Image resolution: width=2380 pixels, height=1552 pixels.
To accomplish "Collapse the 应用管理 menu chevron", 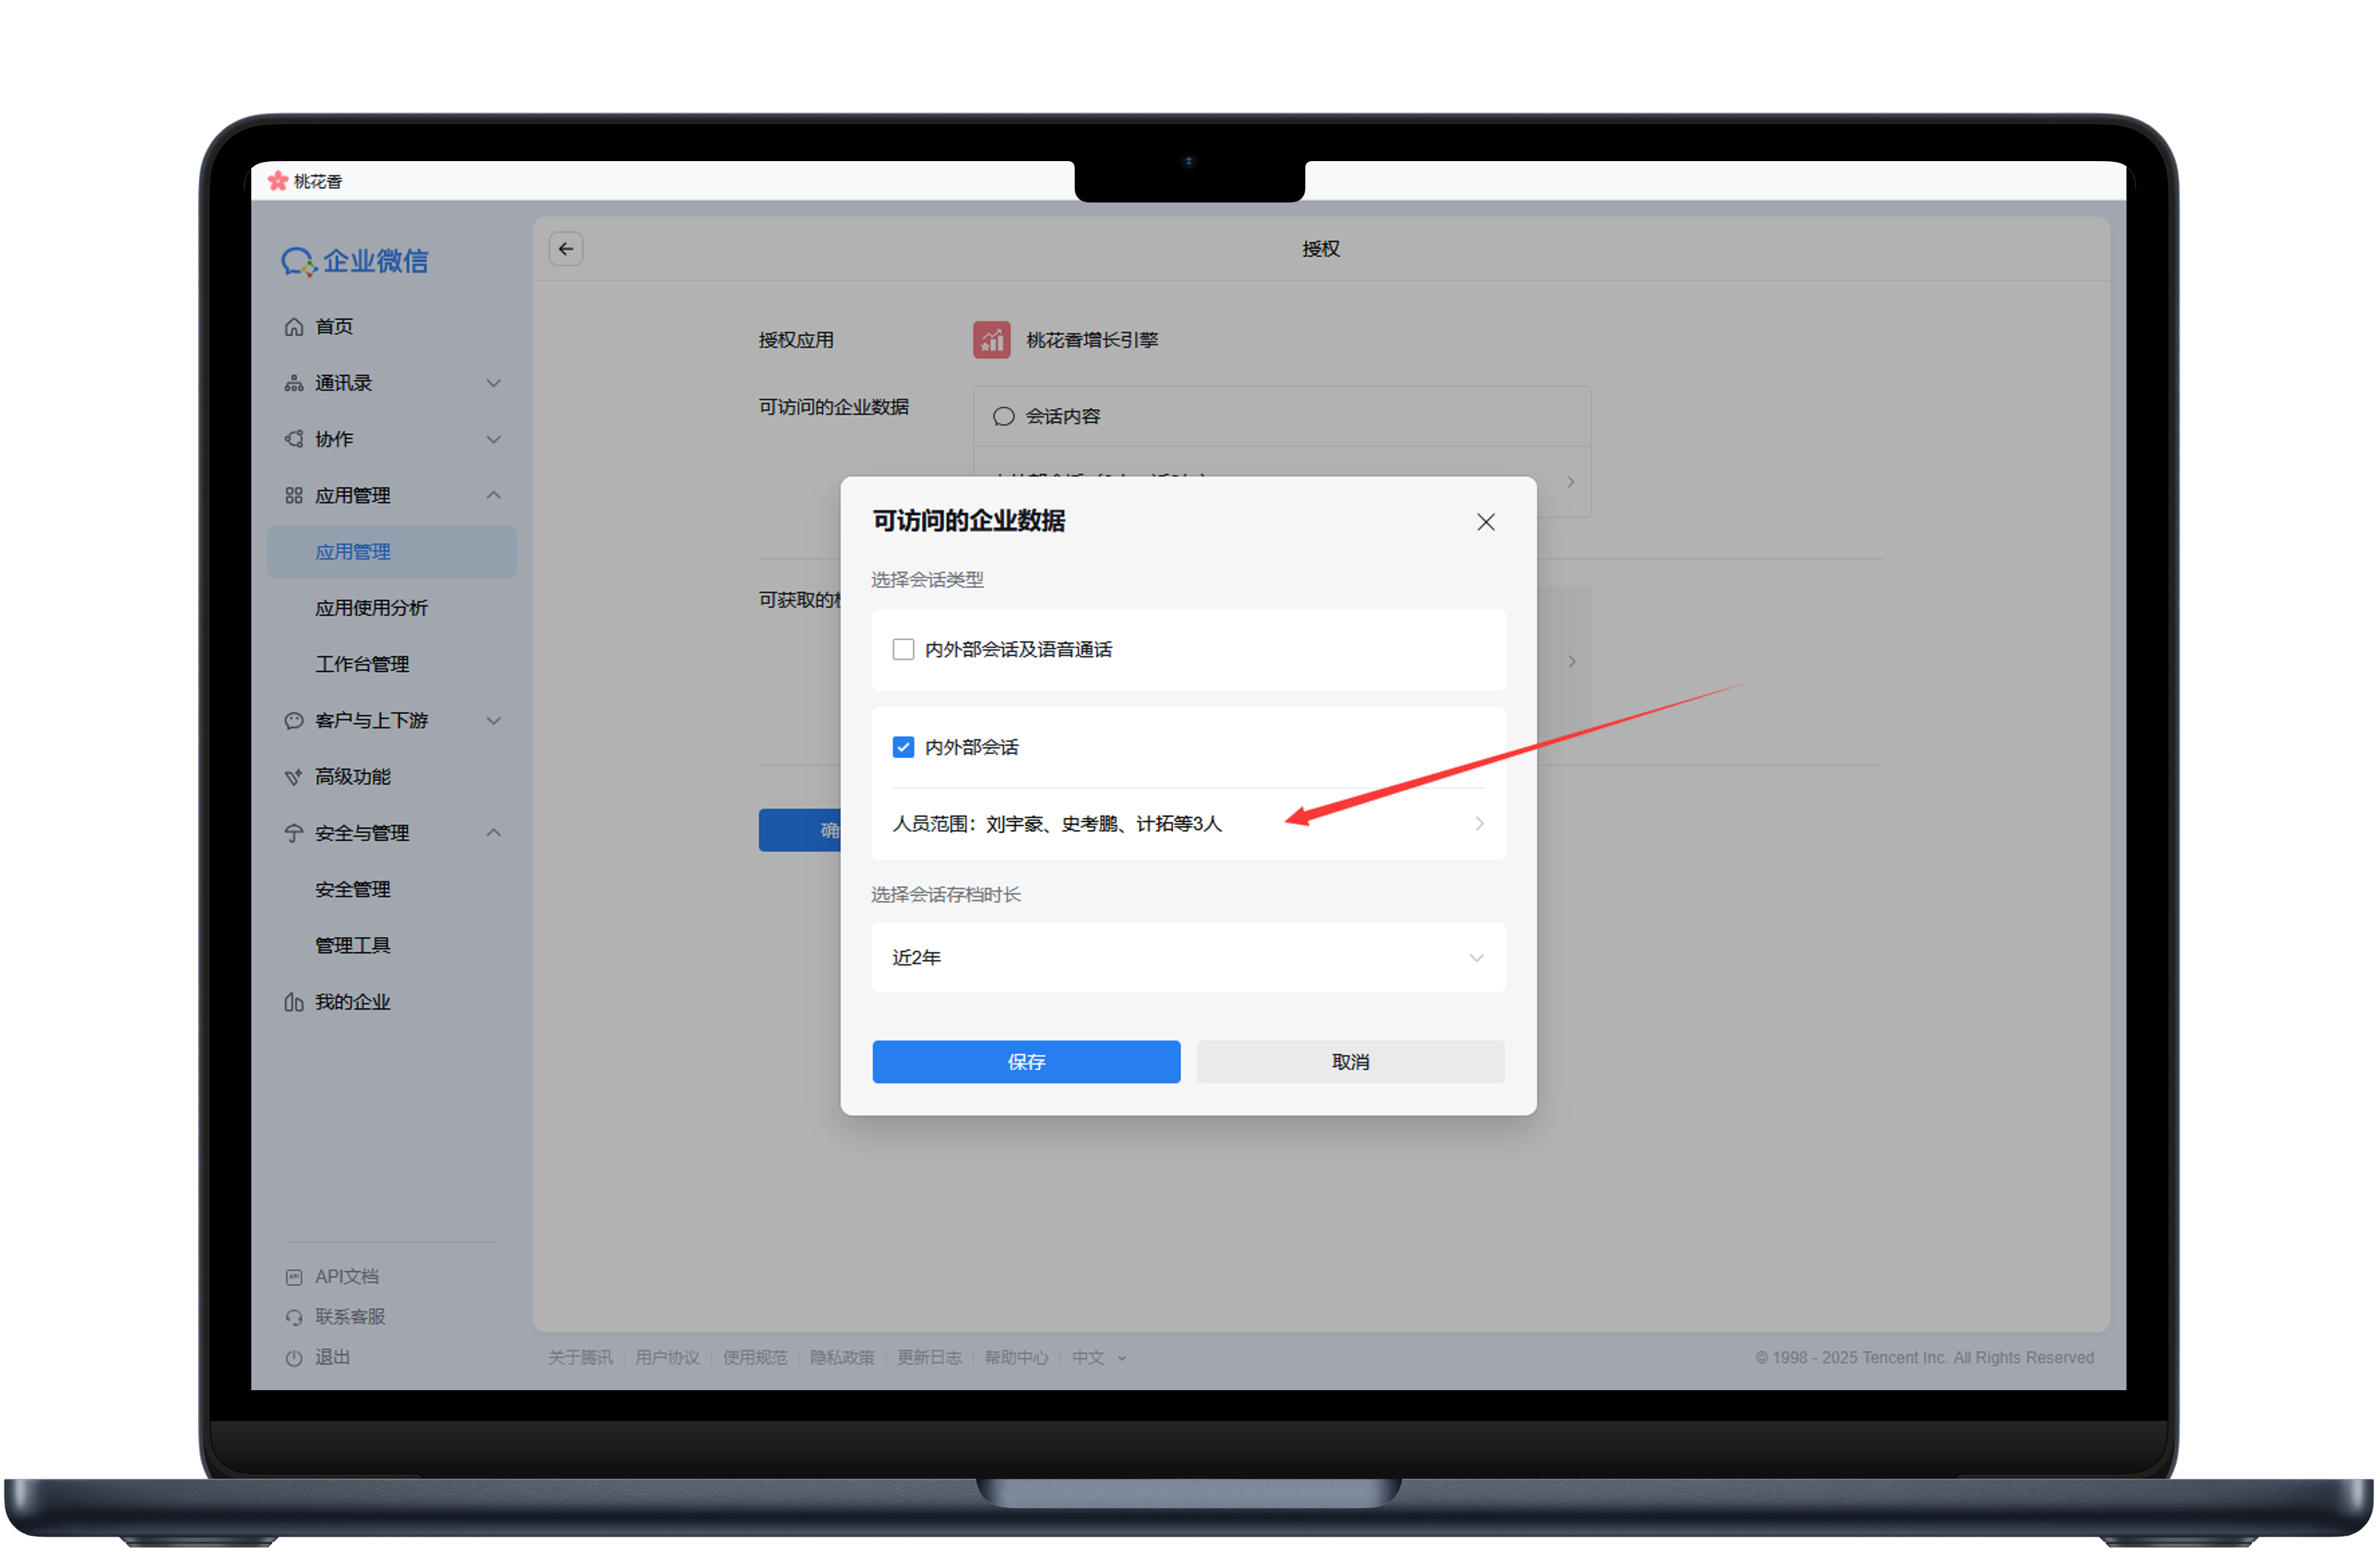I will [x=494, y=496].
